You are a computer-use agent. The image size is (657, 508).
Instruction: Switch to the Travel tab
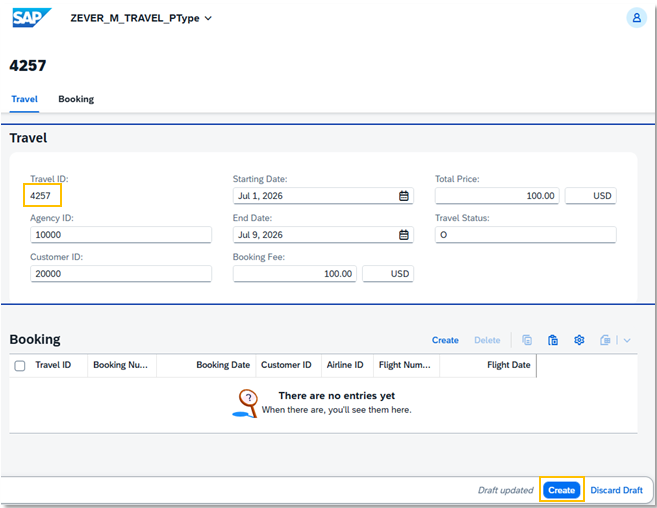click(x=24, y=99)
